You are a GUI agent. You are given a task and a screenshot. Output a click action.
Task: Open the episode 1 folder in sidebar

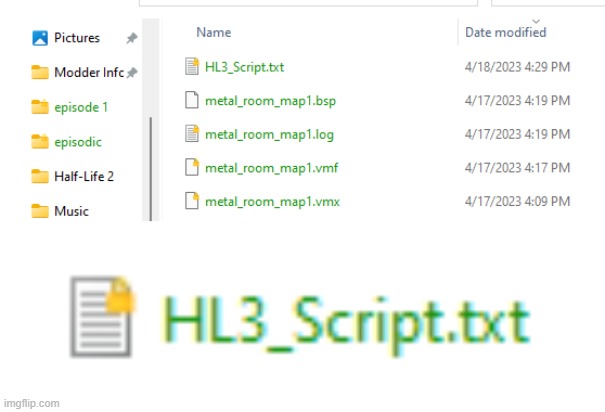coord(69,107)
